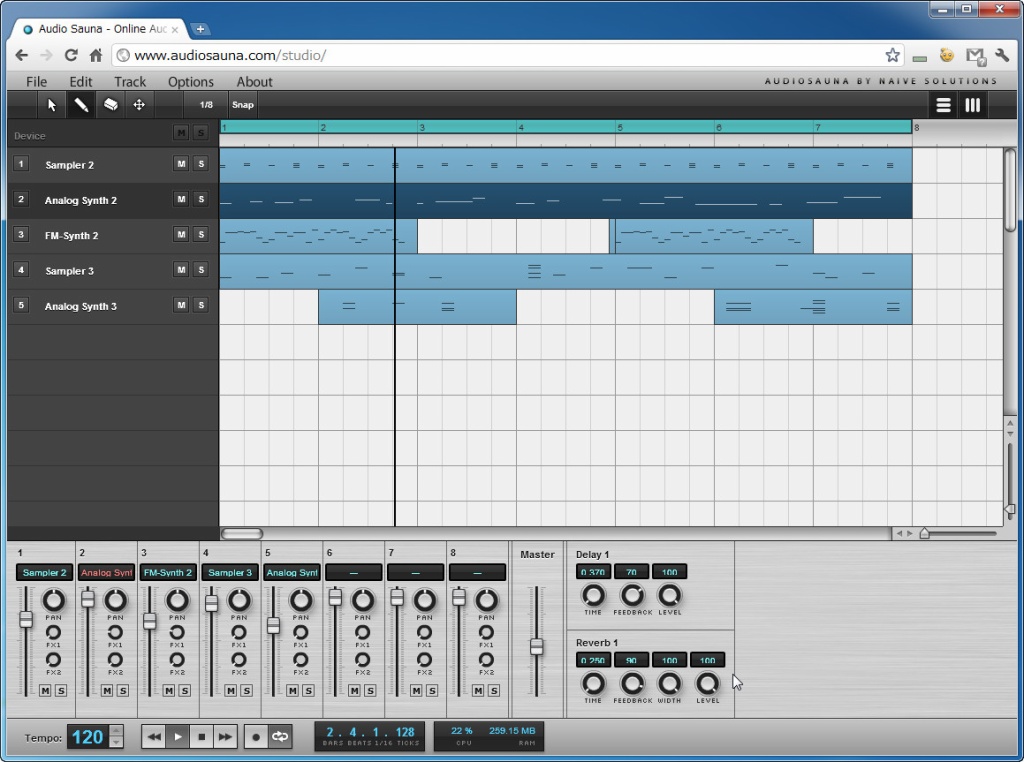Open the About menu
Screen dimensions: 1024x762
pos(254,82)
